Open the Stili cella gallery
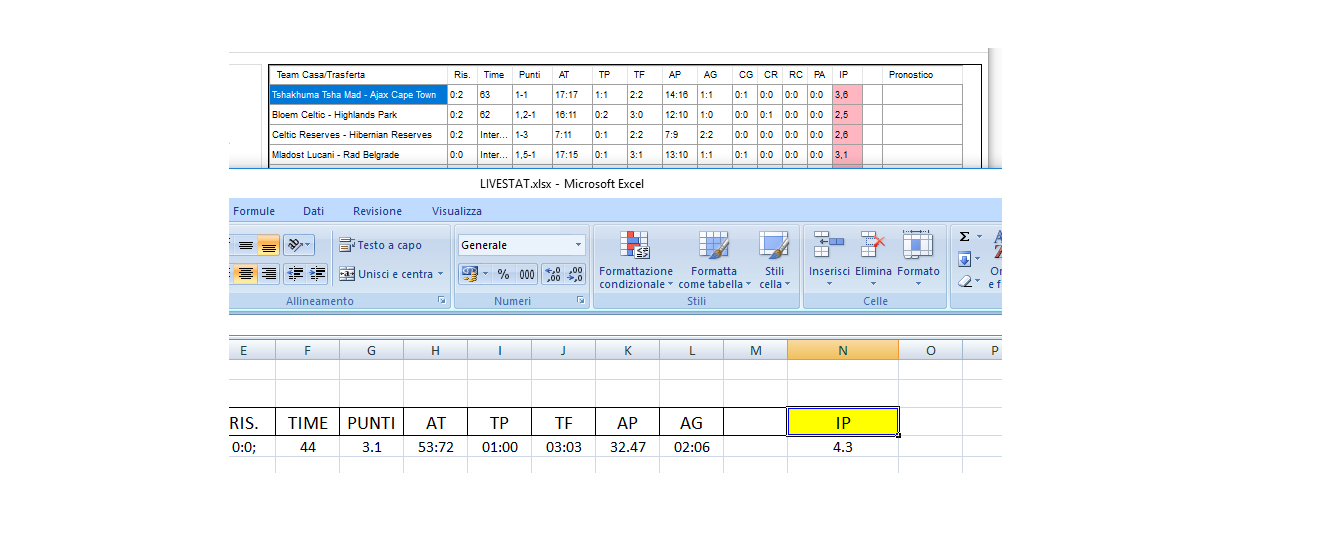This screenshot has width=1330, height=548. coord(774,260)
